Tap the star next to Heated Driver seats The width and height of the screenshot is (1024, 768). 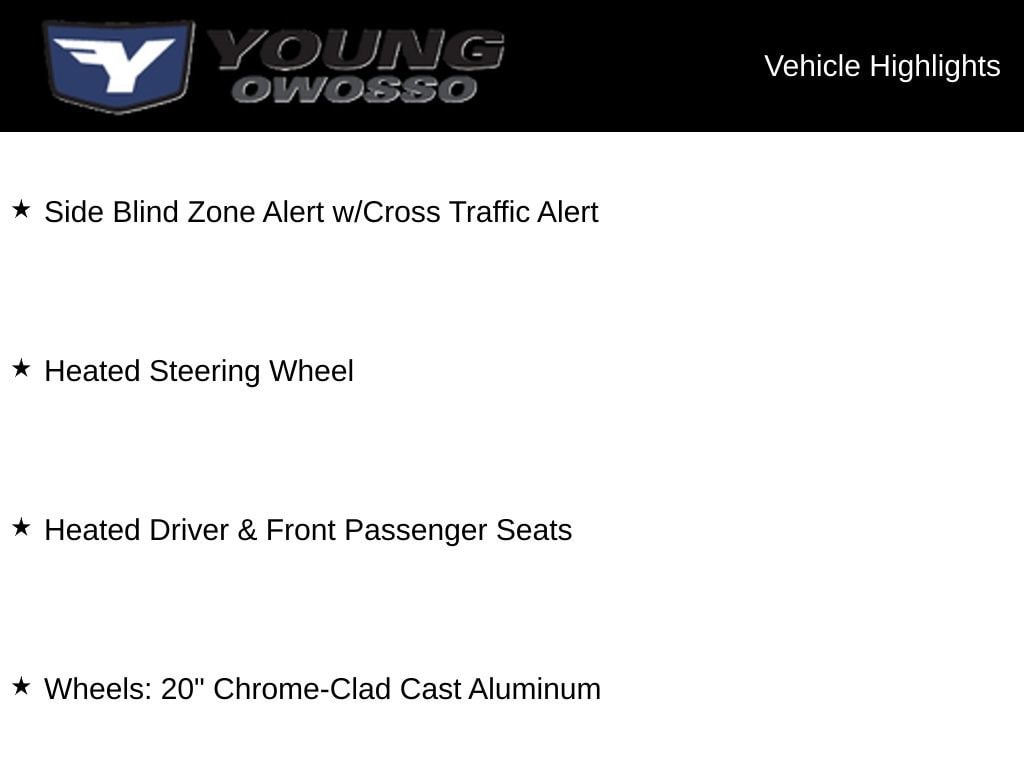pos(22,528)
